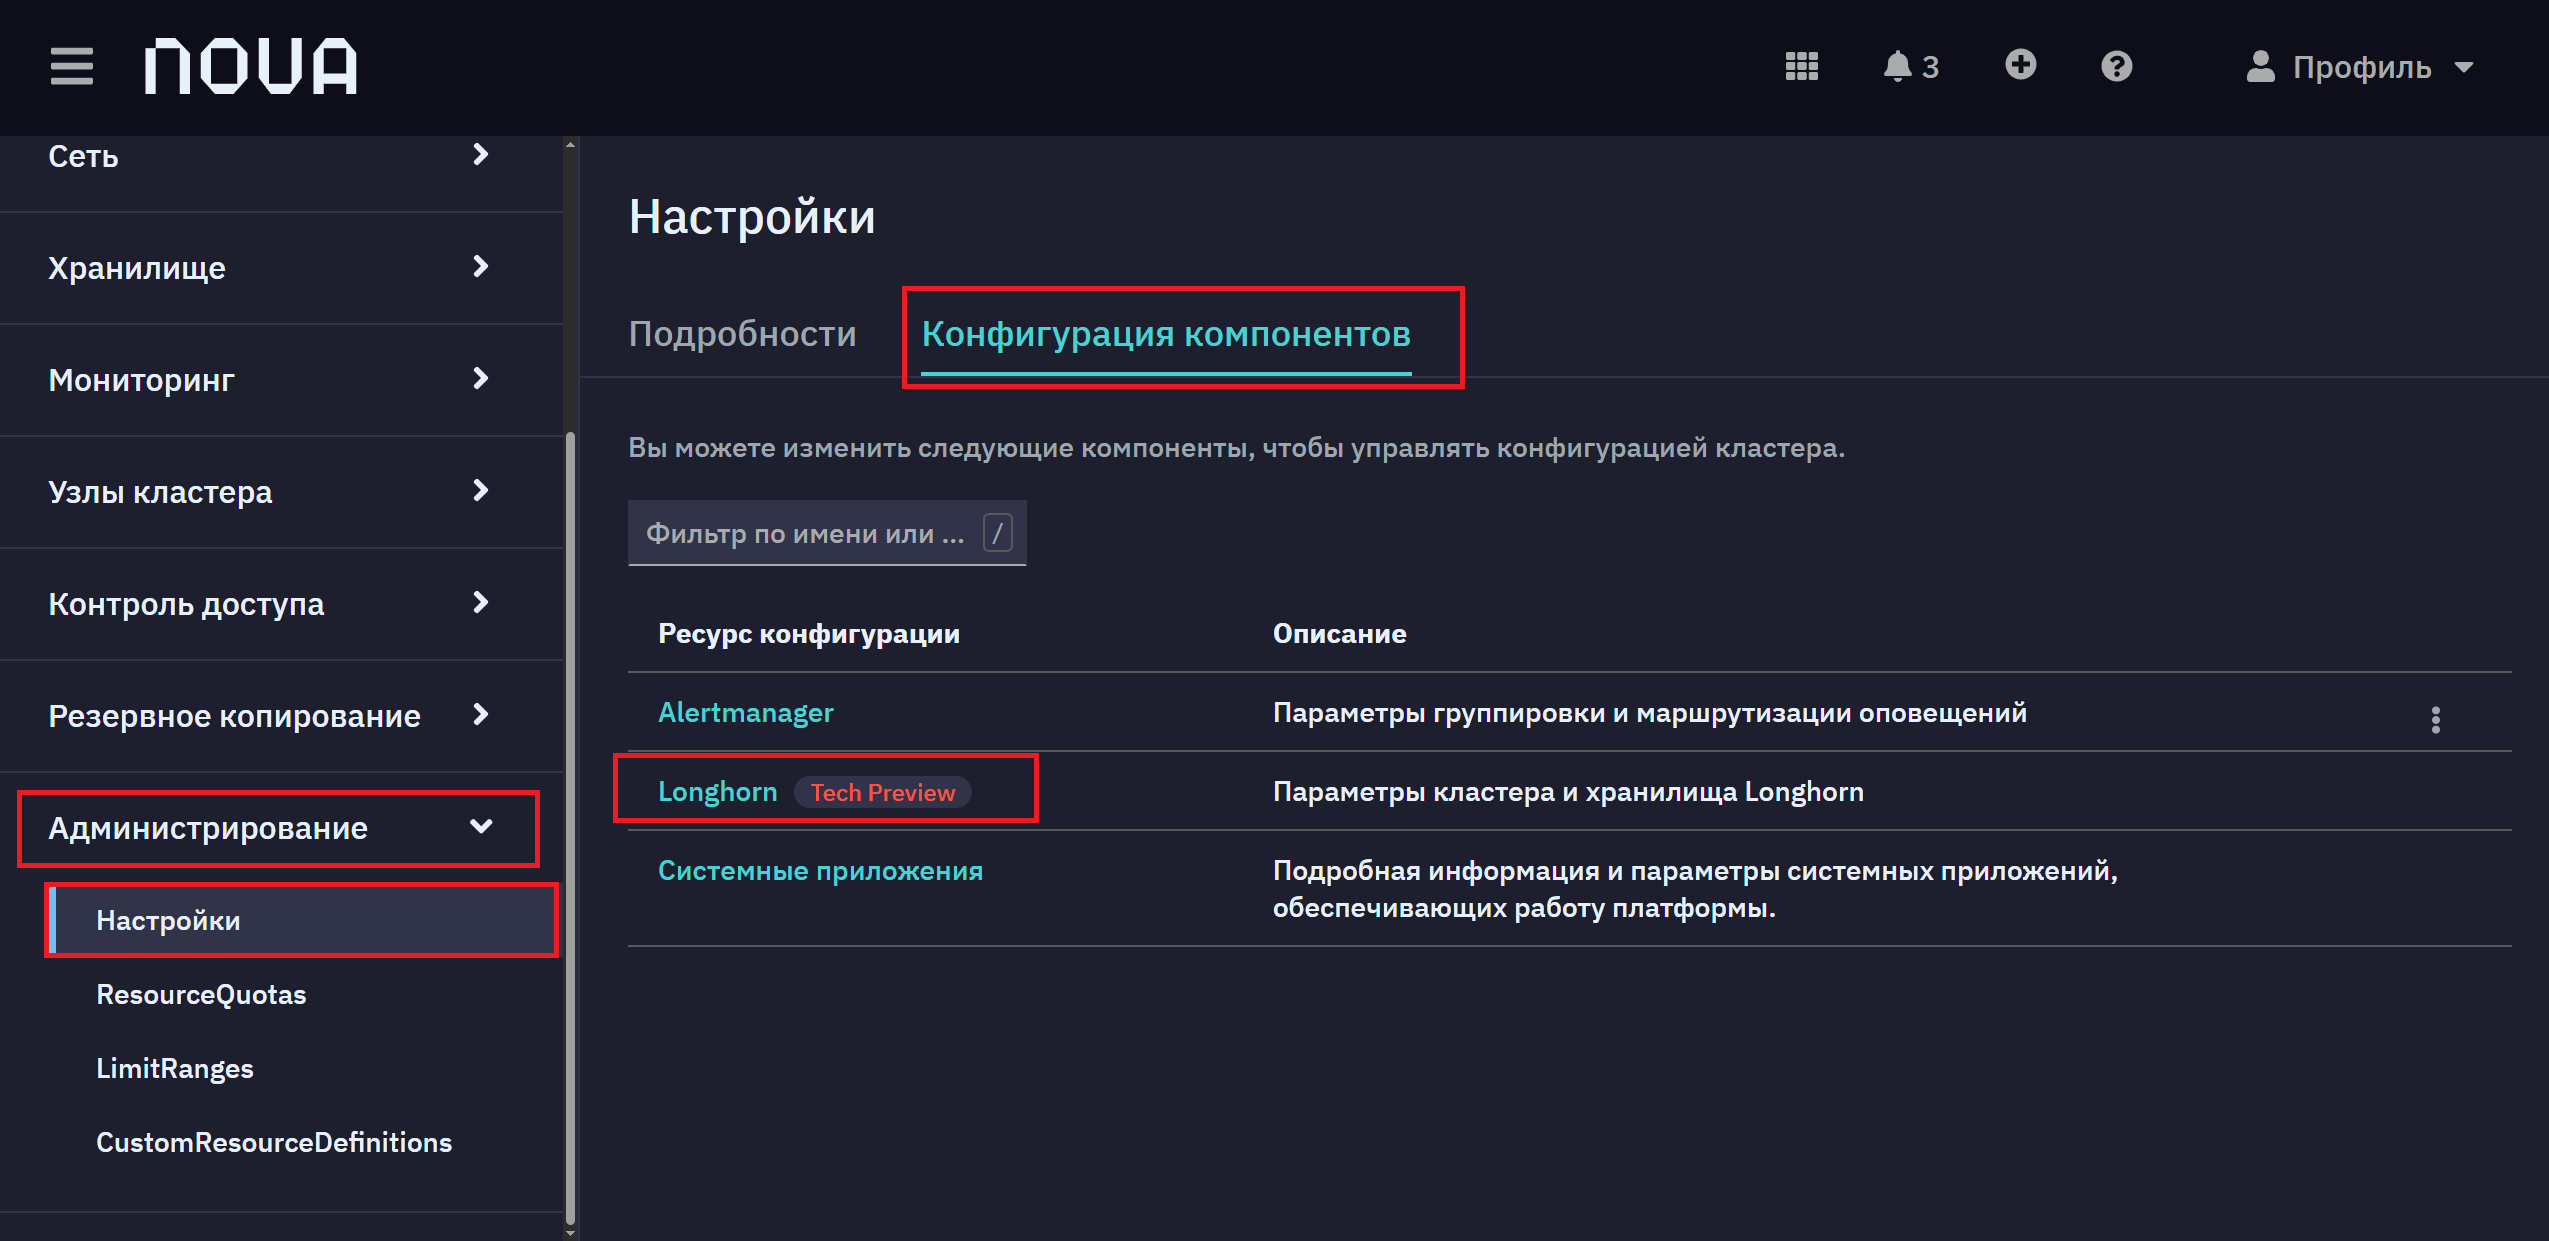Open the Профиль dropdown menu
The width and height of the screenshot is (2549, 1241).
(x=2360, y=66)
